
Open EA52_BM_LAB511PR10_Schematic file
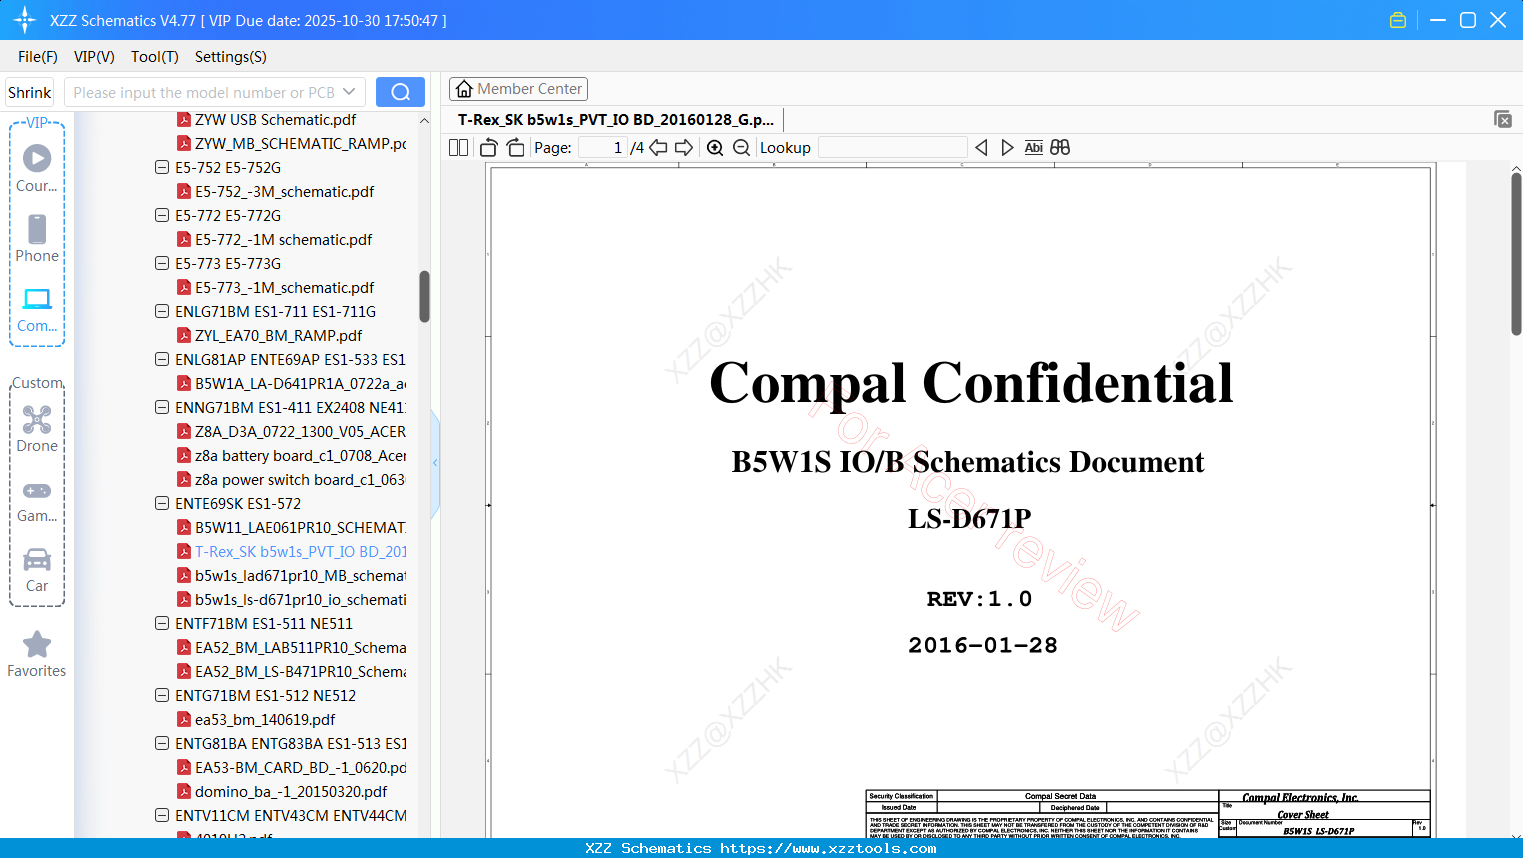(300, 647)
